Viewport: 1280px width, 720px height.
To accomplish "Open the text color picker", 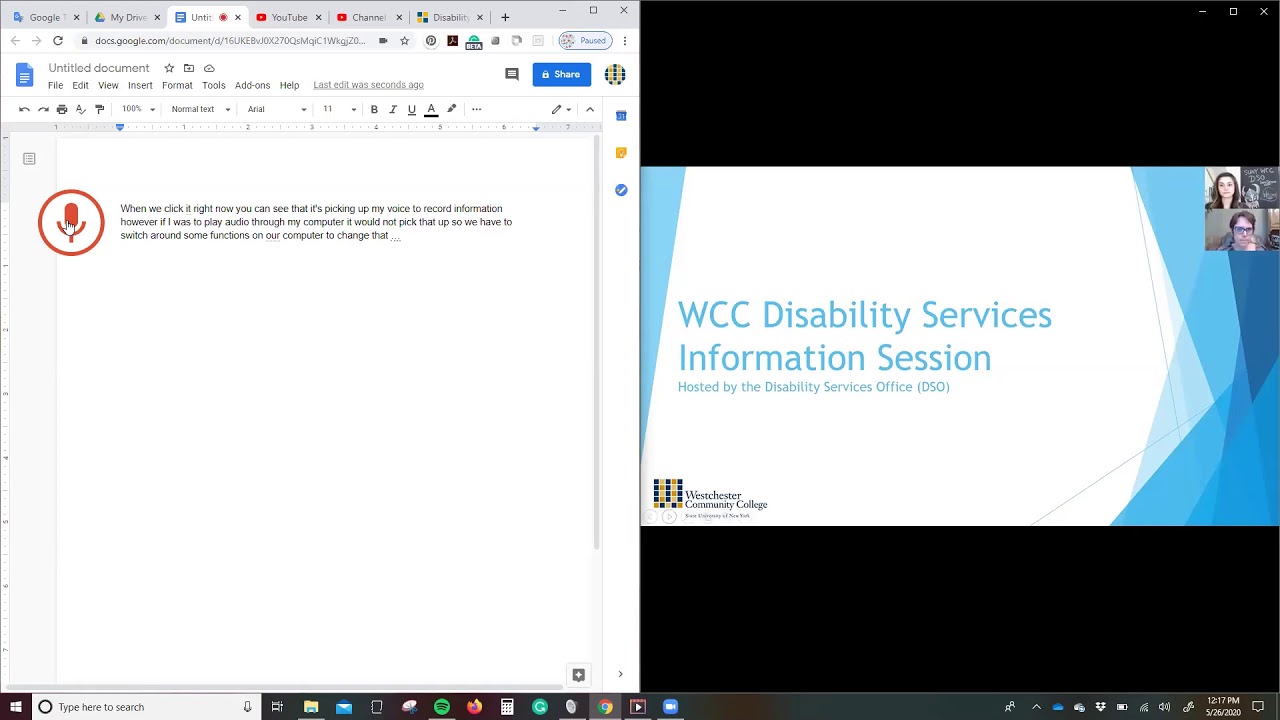I will click(431, 109).
